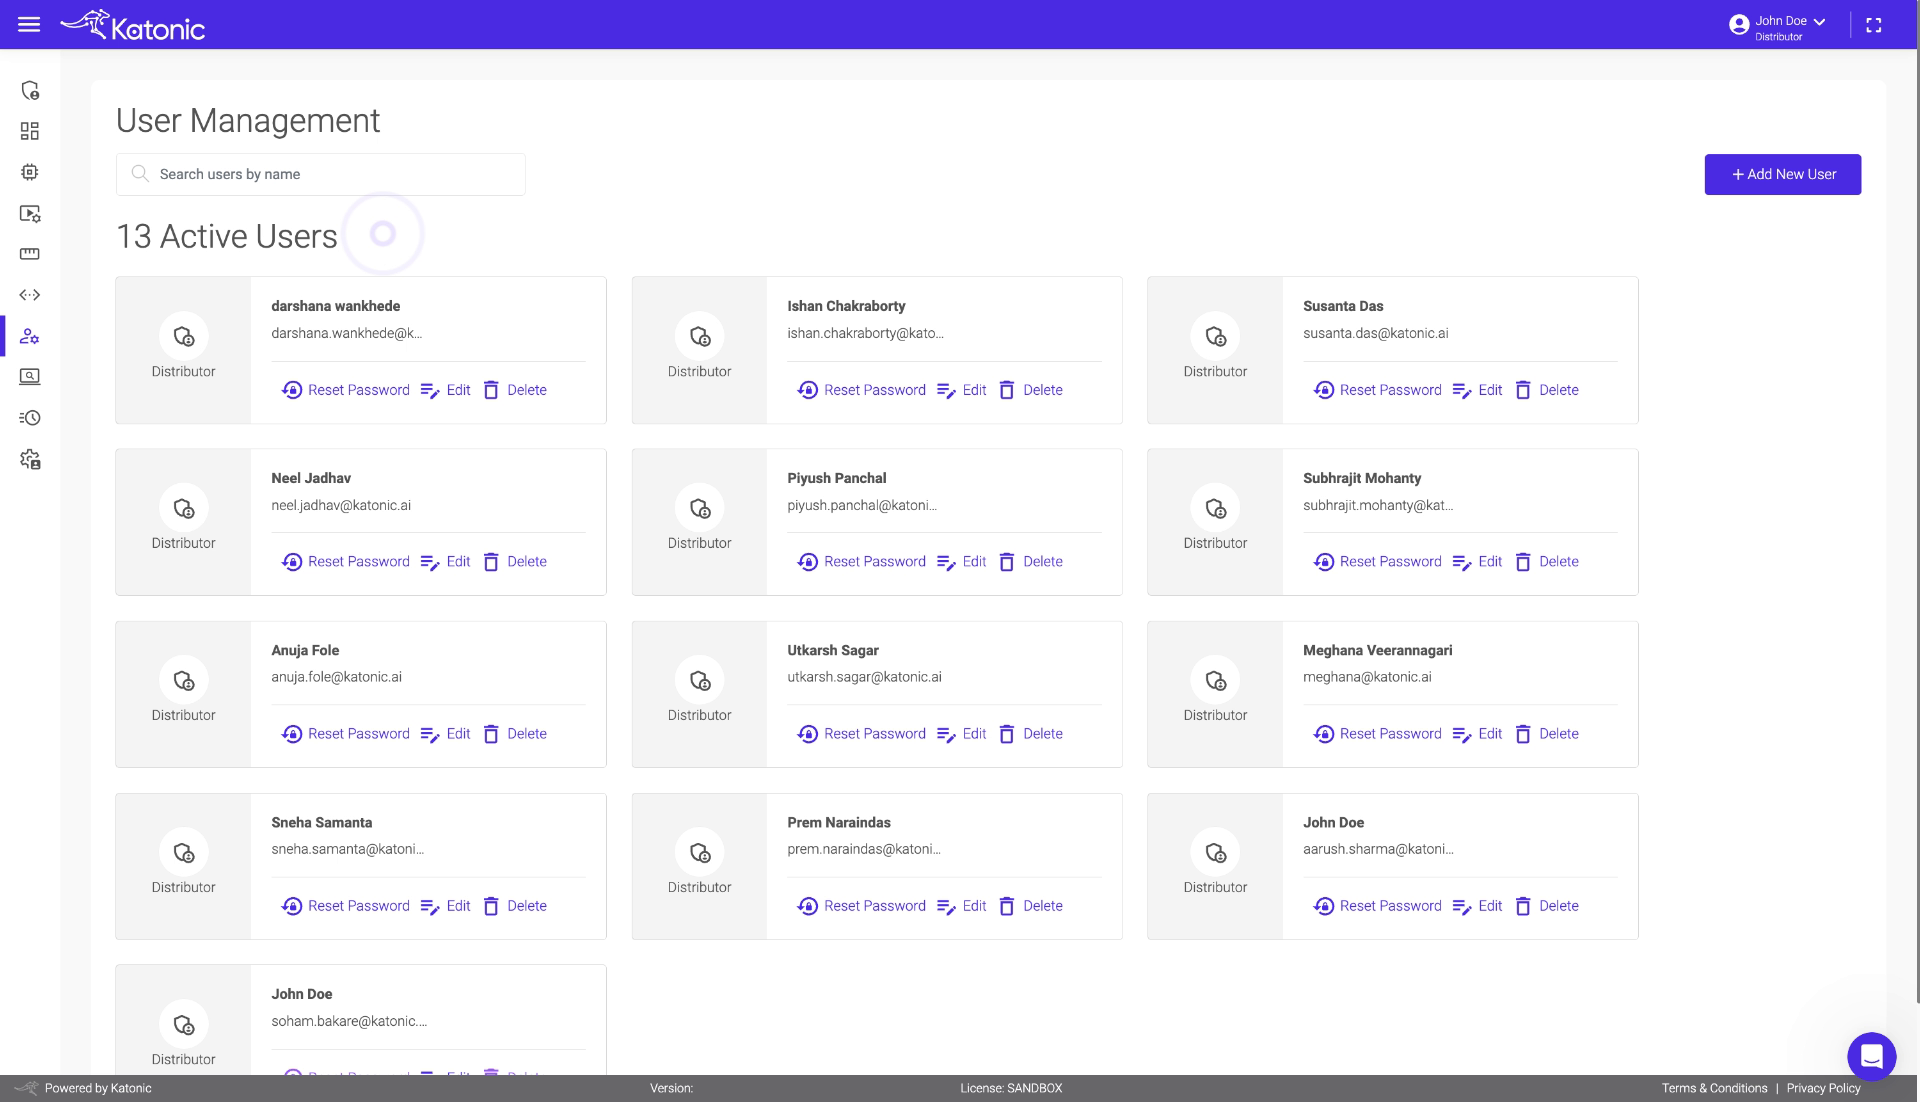Screen dimensions: 1920x1102
Task: Click the CPU chip icon in the sidebar
Action: [30, 172]
